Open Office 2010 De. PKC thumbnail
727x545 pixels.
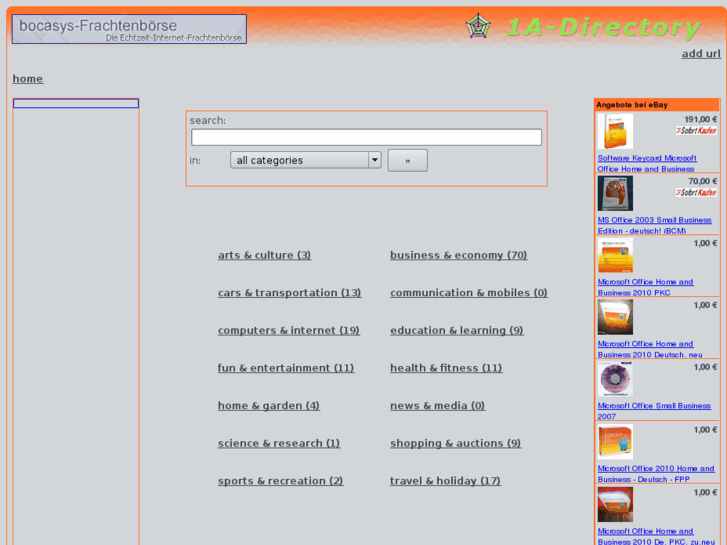point(615,504)
